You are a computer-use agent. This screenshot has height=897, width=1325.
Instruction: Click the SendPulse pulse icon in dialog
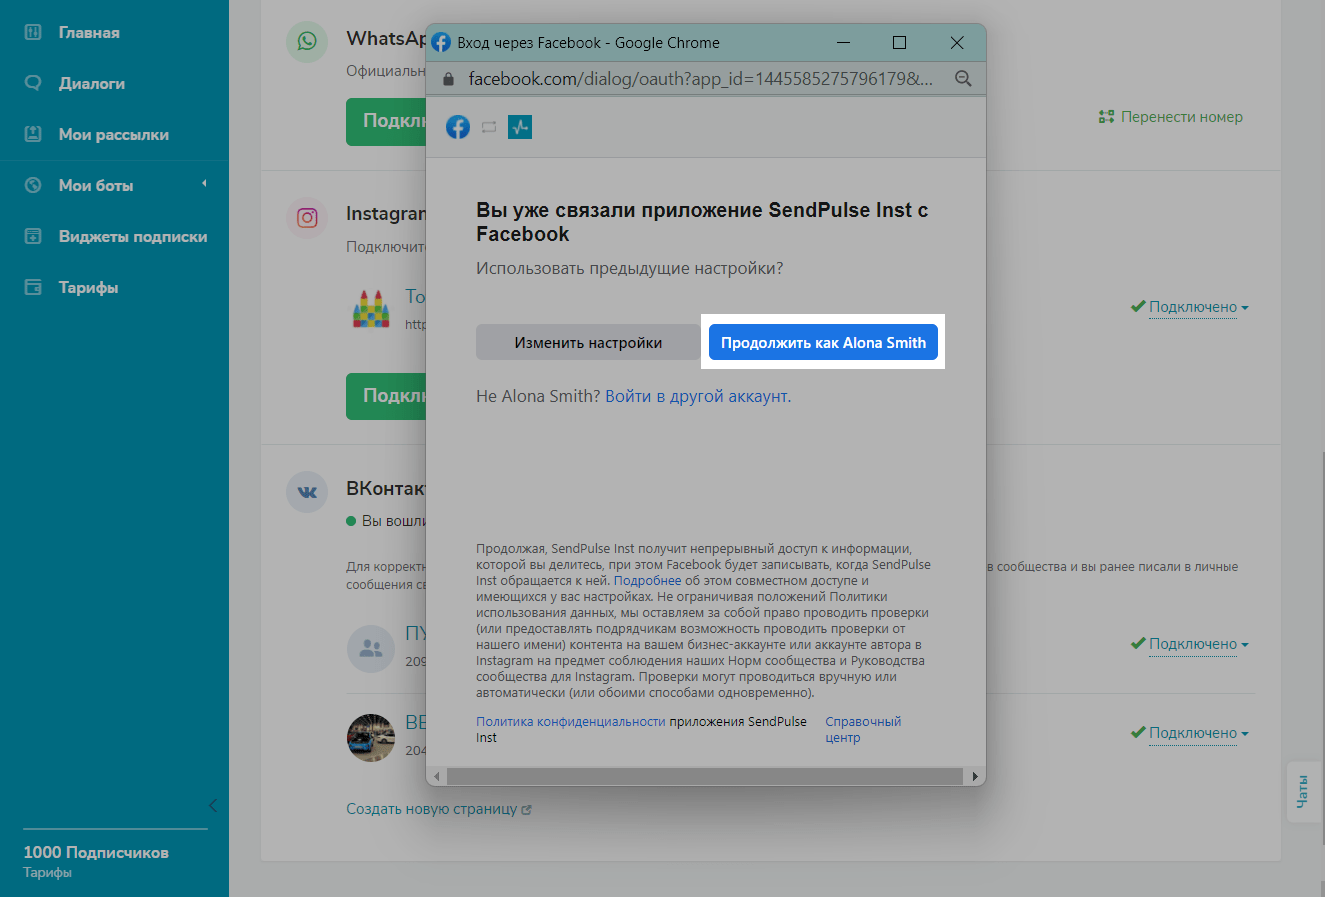click(520, 127)
